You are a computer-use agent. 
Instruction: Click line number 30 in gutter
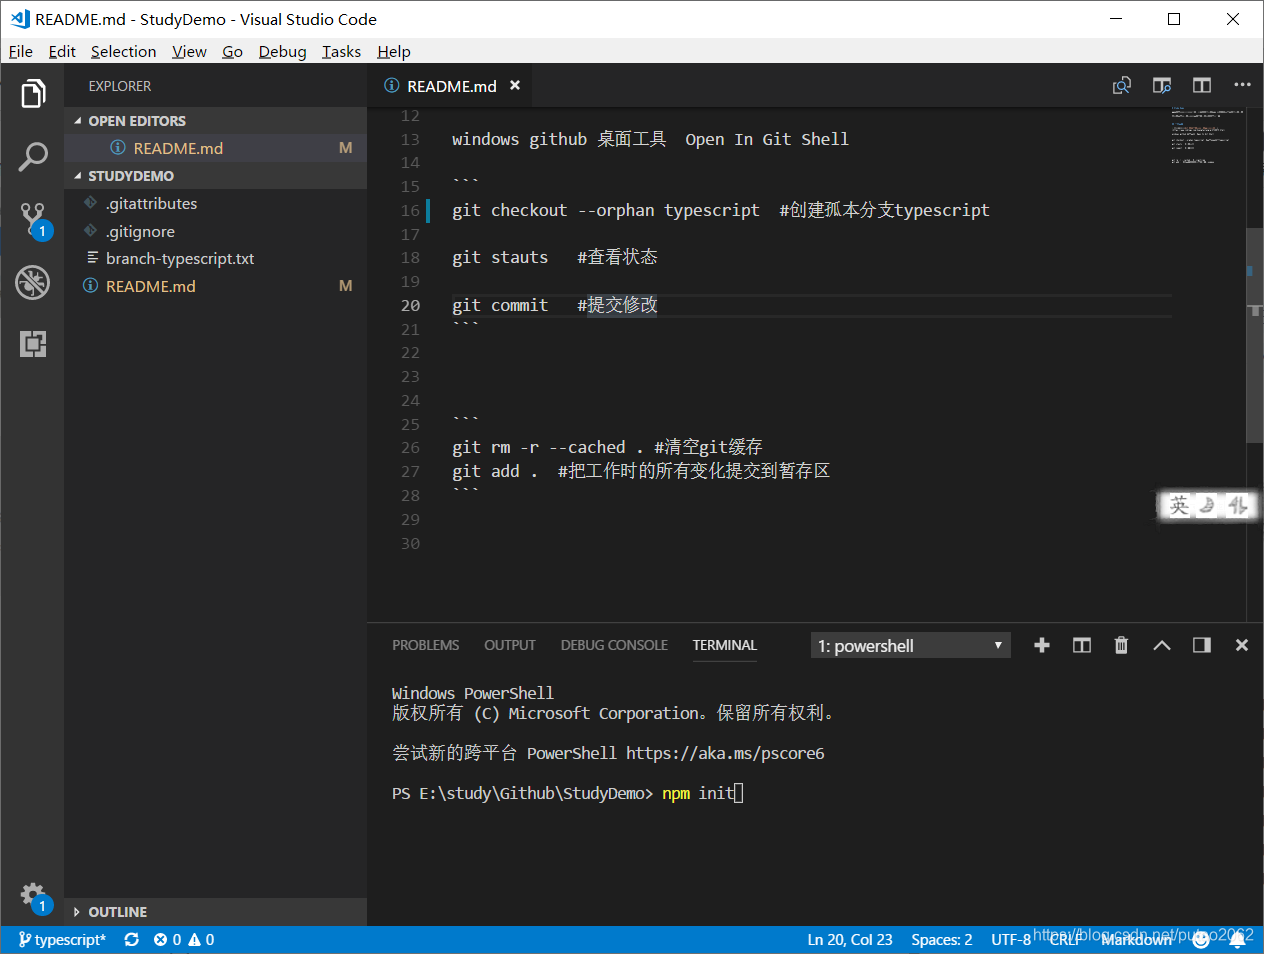410,543
